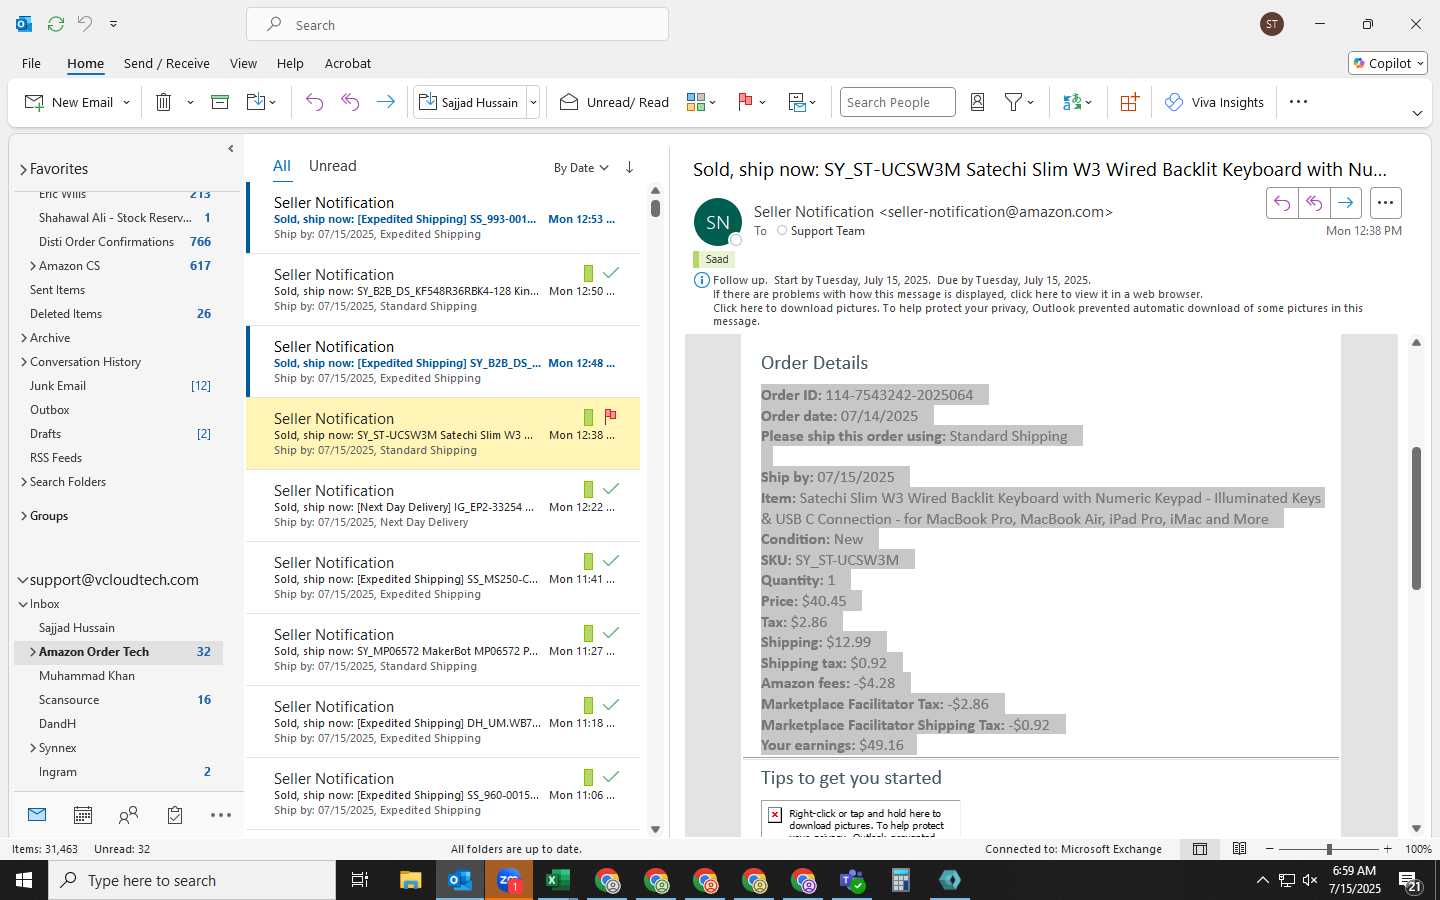Screen dimensions: 1440x900
Task: Switch to Mail view in navigation bar
Action: (37, 815)
